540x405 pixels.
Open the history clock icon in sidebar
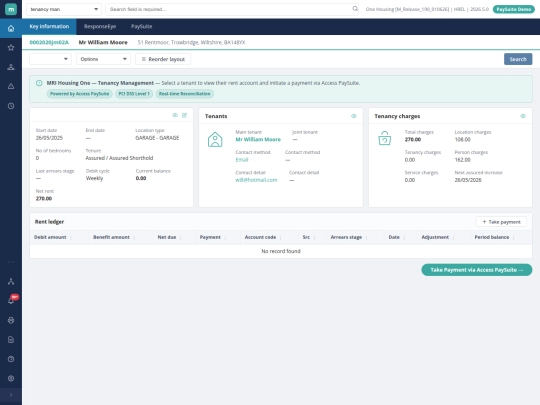(11, 106)
